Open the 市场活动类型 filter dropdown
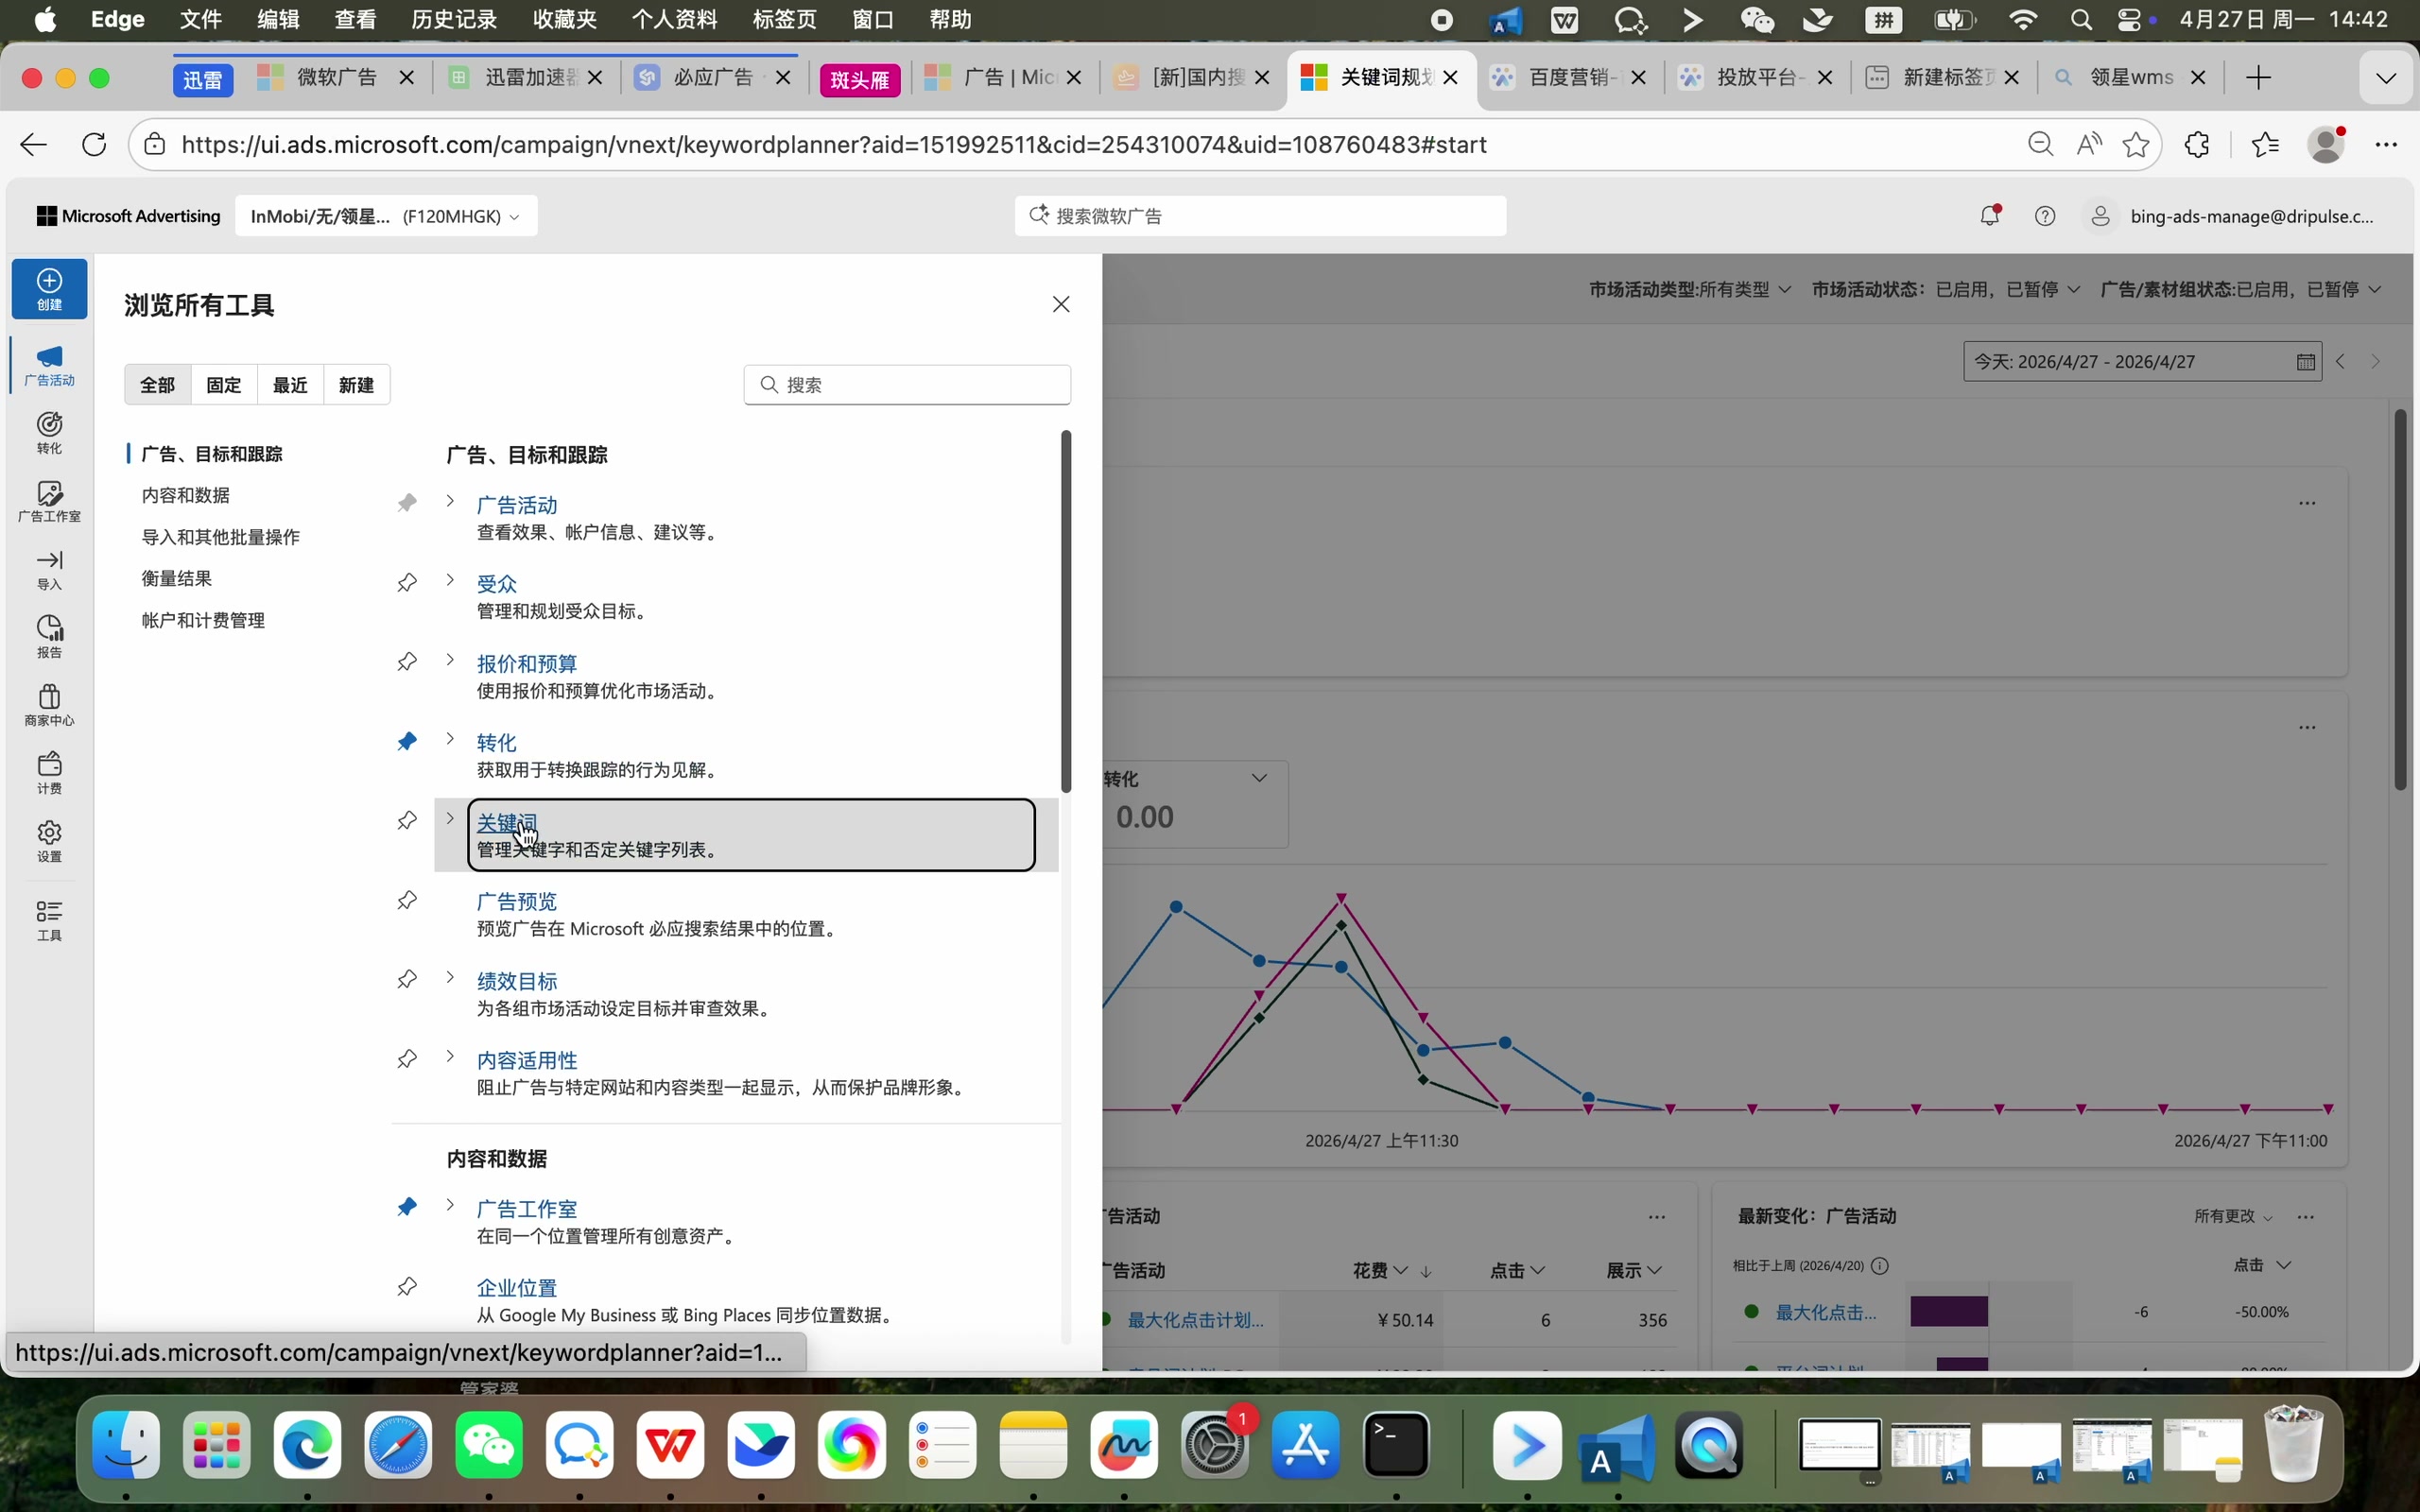This screenshot has width=2420, height=1512. click(x=1690, y=289)
